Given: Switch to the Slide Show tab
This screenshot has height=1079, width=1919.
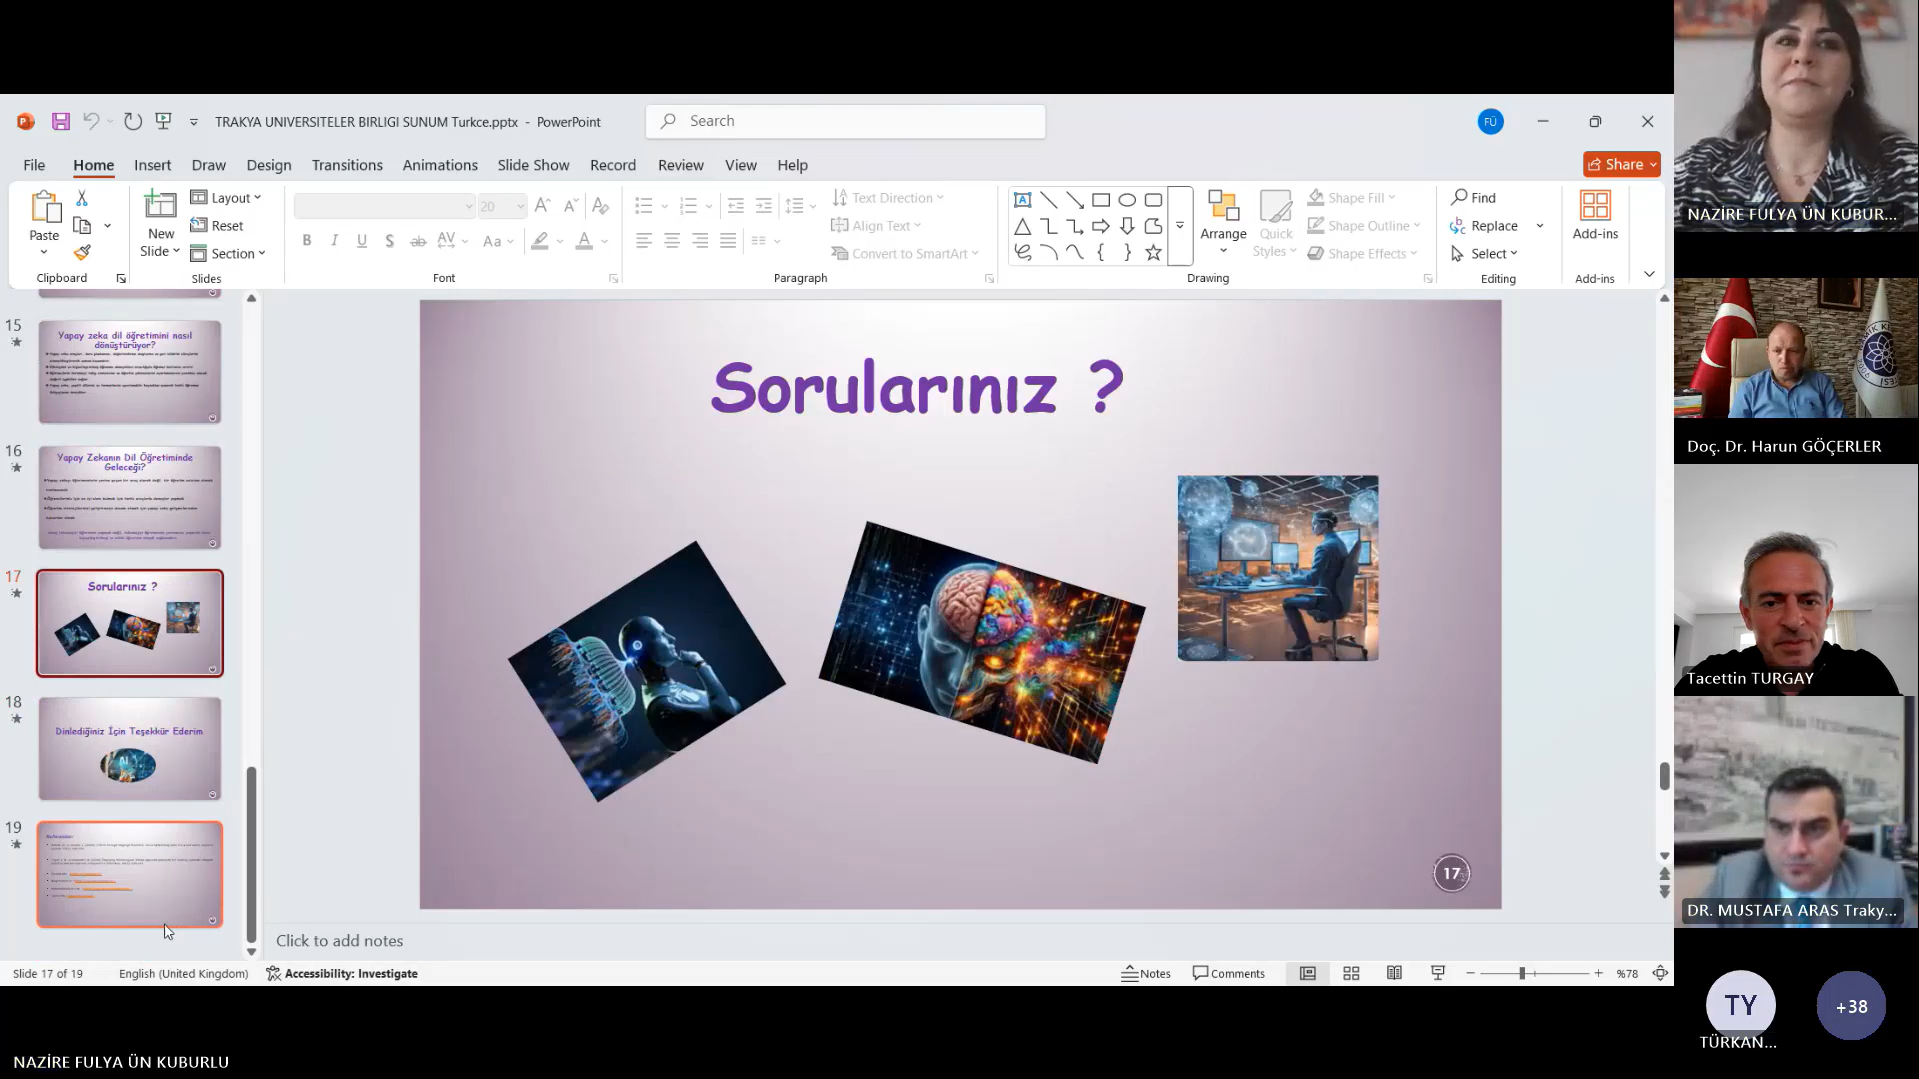Looking at the screenshot, I should pos(533,165).
